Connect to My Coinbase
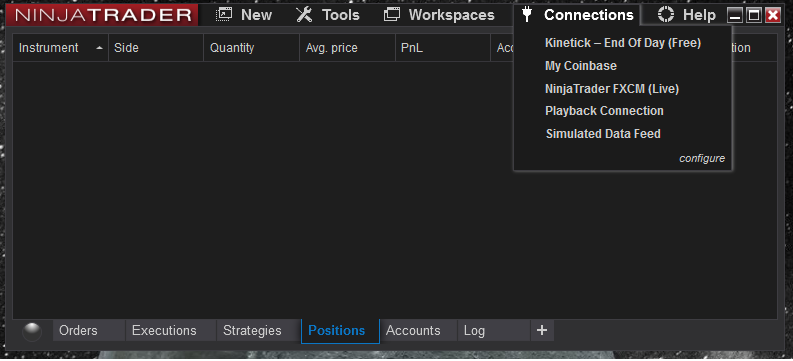Viewport: 793px width, 361px height. click(581, 66)
